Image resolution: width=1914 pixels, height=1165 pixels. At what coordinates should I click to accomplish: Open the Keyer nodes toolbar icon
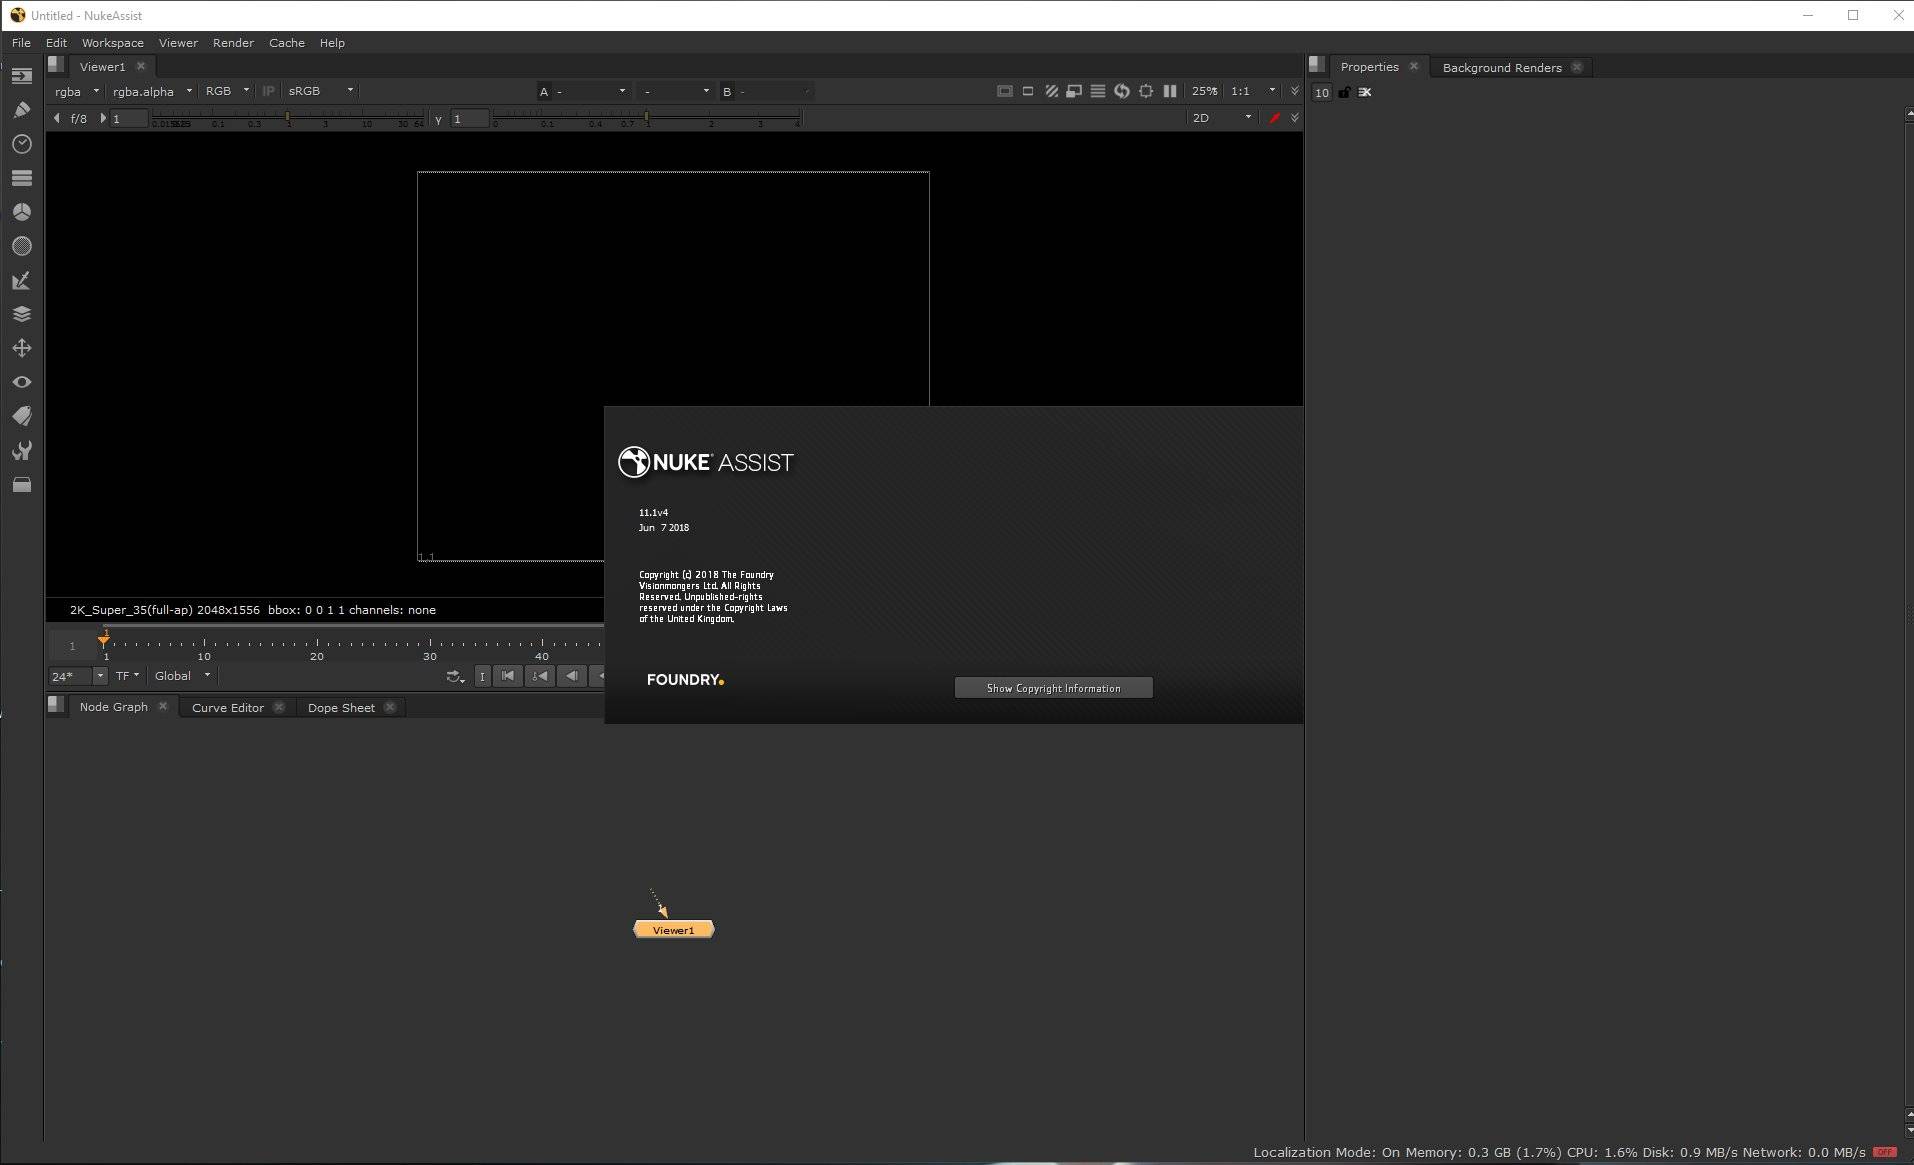22,280
